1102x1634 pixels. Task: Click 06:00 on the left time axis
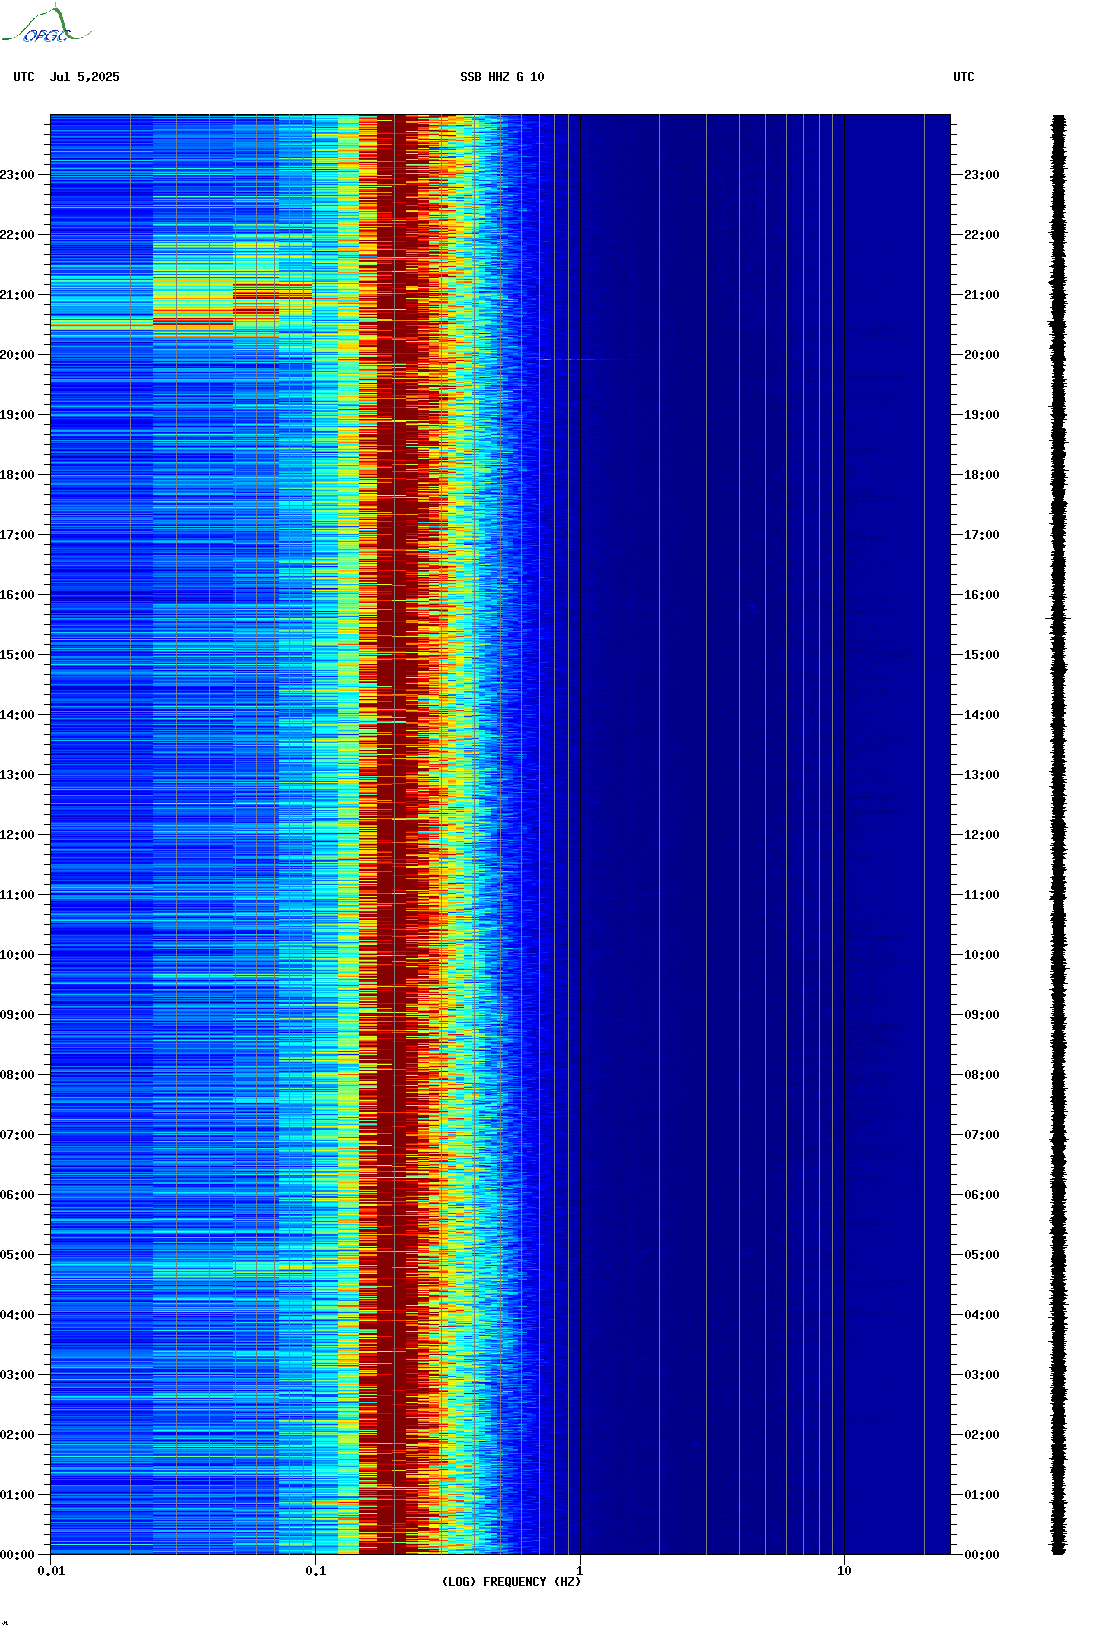point(17,1195)
